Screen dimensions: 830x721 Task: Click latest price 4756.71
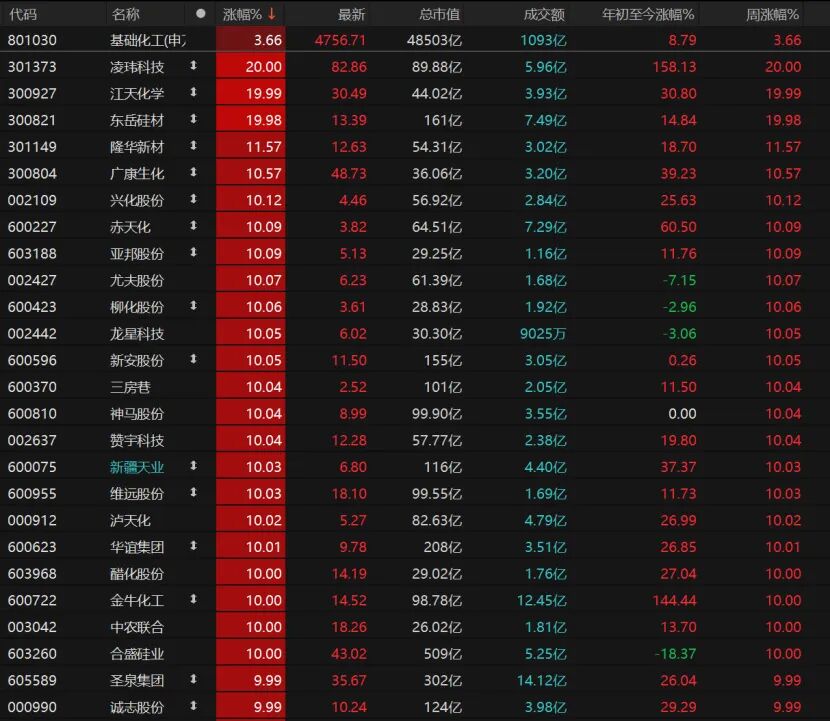[340, 40]
